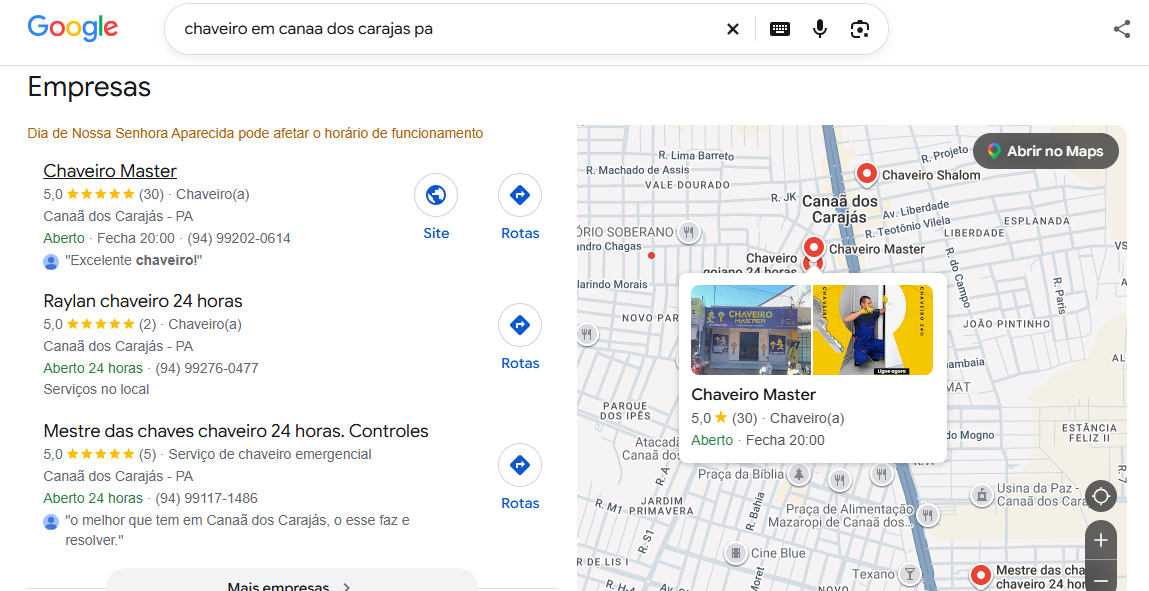The image size is (1149, 591).
Task: Zoom in on the map
Action: tap(1101, 540)
